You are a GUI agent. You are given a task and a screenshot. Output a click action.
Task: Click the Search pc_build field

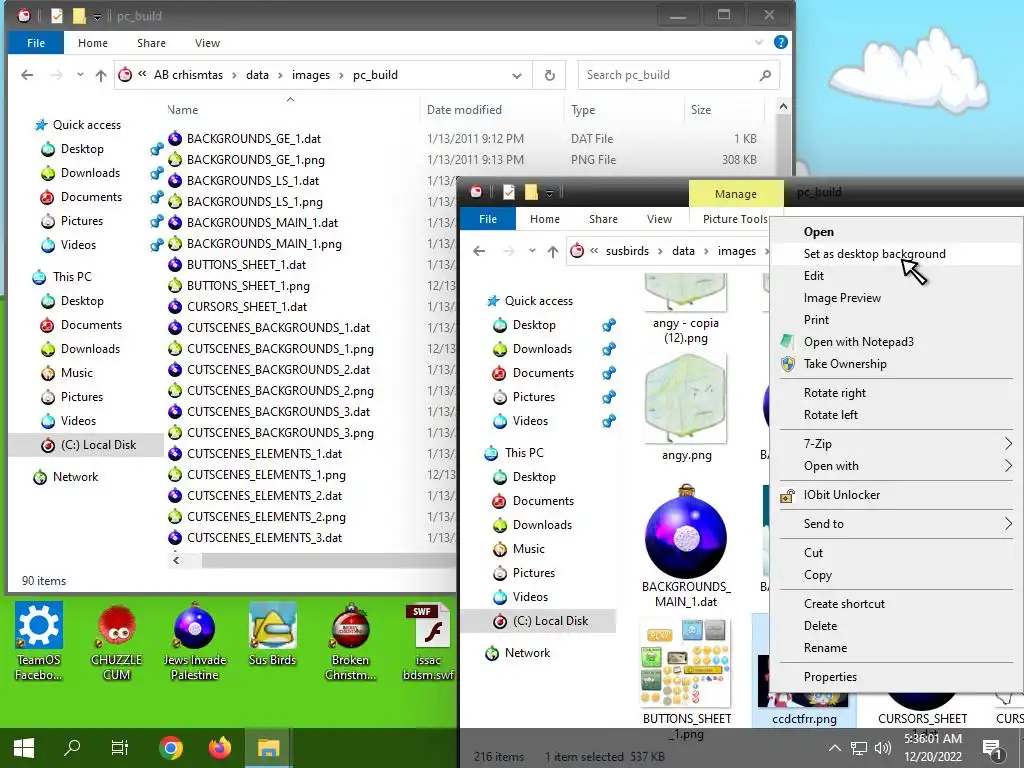pyautogui.click(x=677, y=75)
